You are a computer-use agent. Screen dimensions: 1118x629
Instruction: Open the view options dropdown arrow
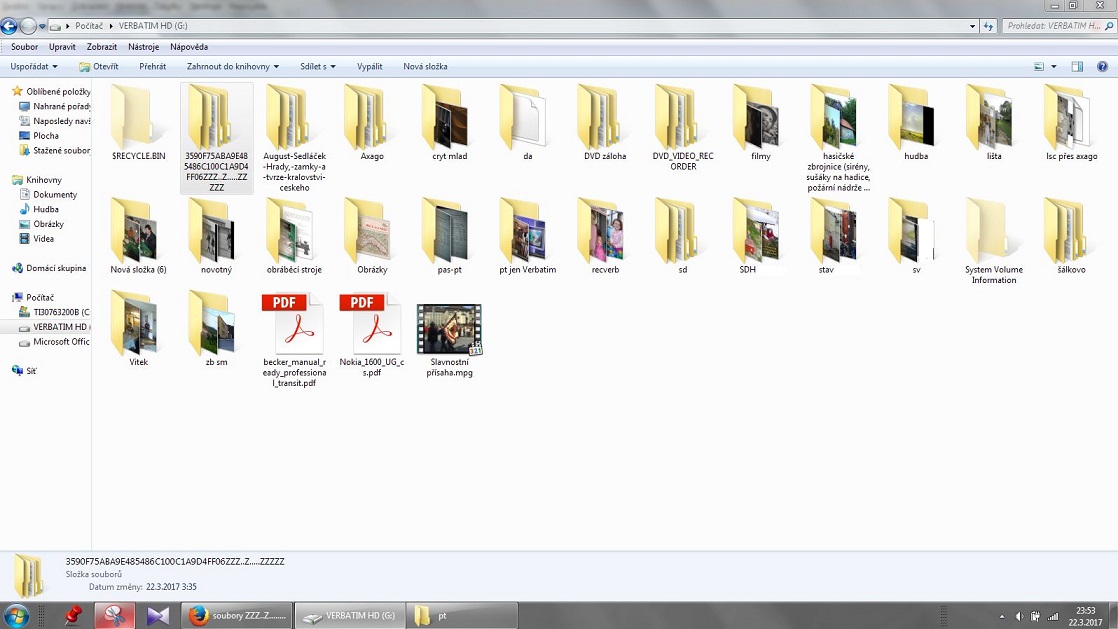[x=1053, y=67]
